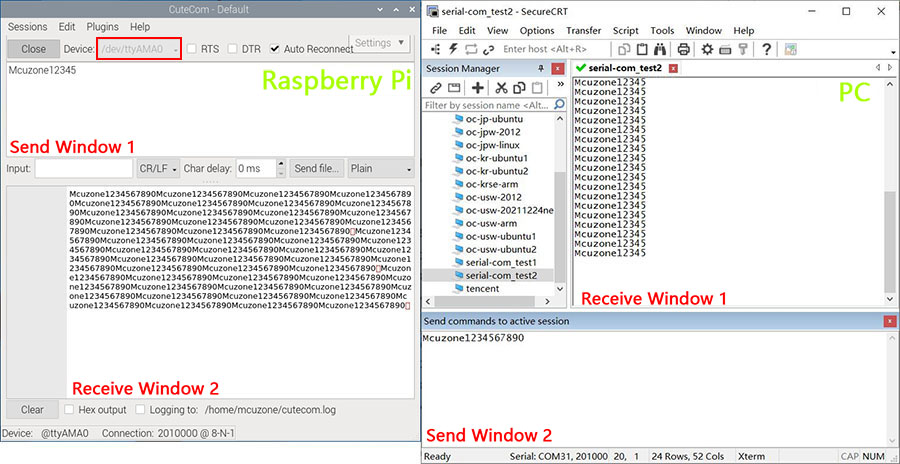This screenshot has width=900, height=464.
Task: Uncheck Auto Reconnect in CuteCom
Action: point(275,49)
